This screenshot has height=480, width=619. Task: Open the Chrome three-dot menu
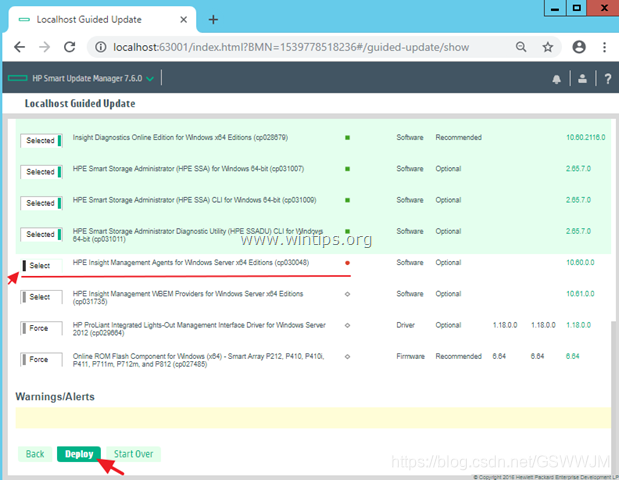(x=604, y=47)
